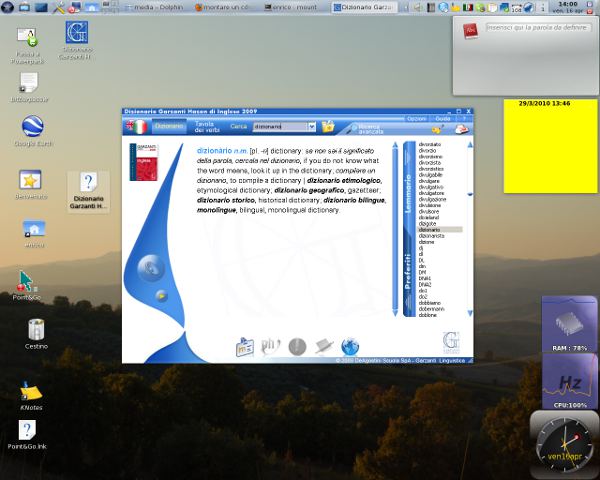600x480 pixels.
Task: Select the Preferiti vertical tab
Action: click(x=408, y=271)
